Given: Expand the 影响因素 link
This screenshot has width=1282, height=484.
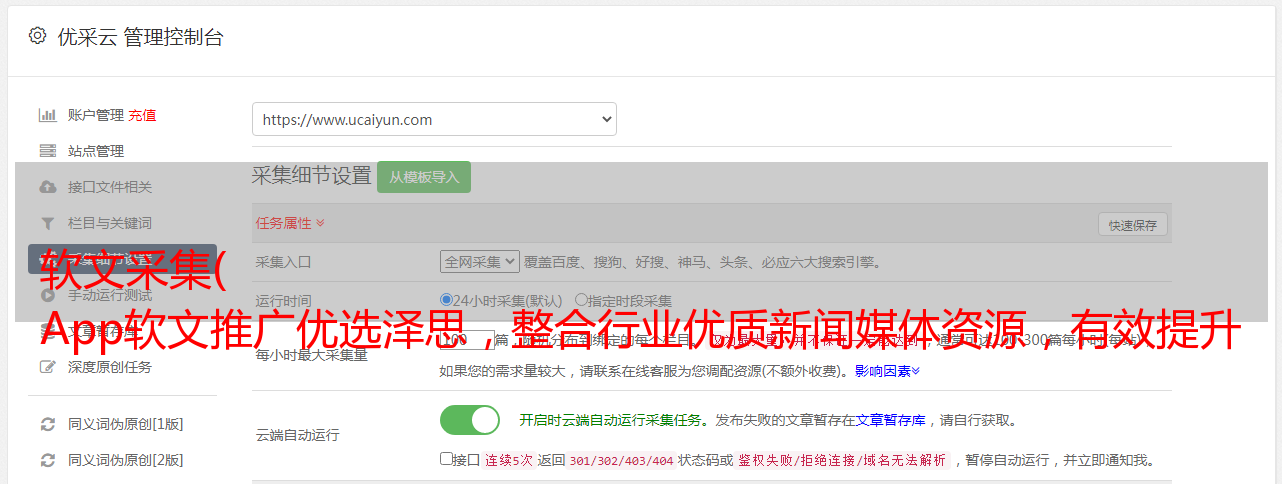Looking at the screenshot, I should 887,371.
